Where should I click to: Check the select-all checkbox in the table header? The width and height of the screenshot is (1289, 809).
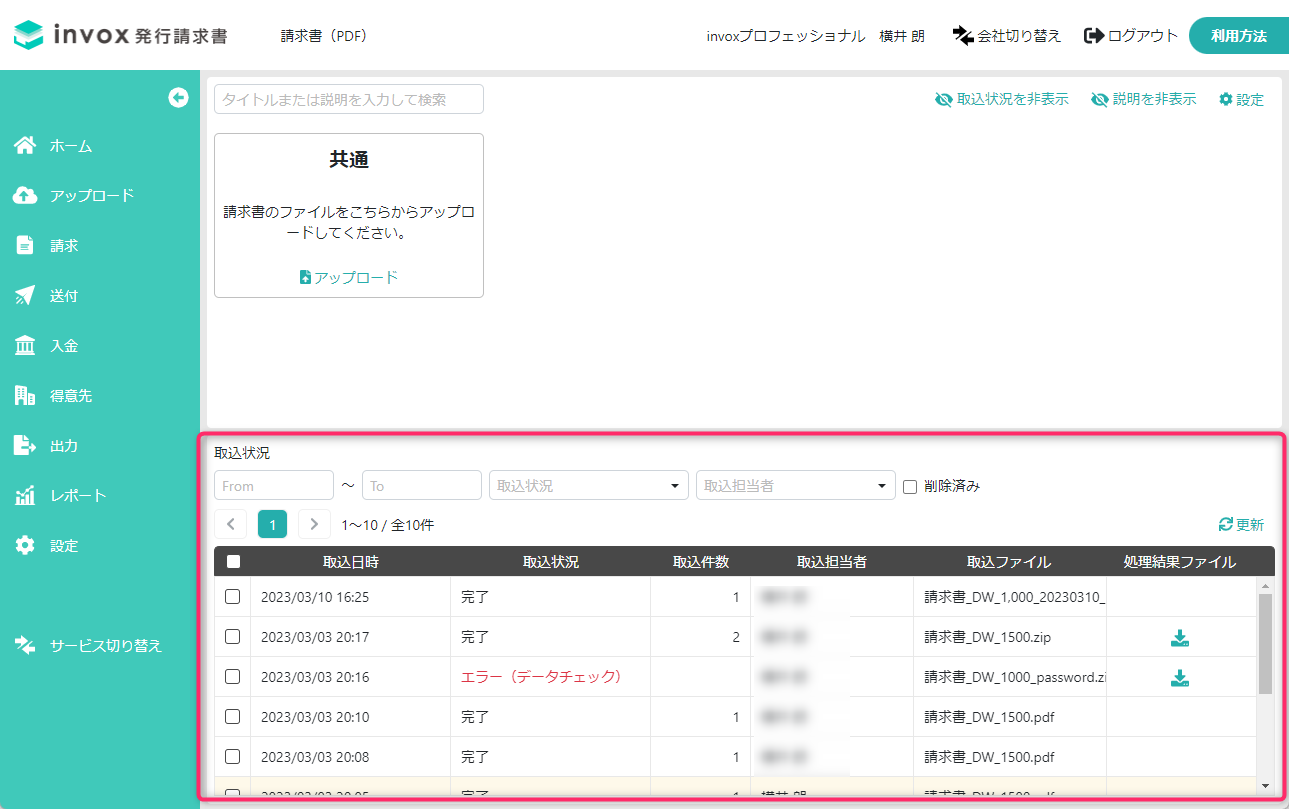[x=232, y=561]
